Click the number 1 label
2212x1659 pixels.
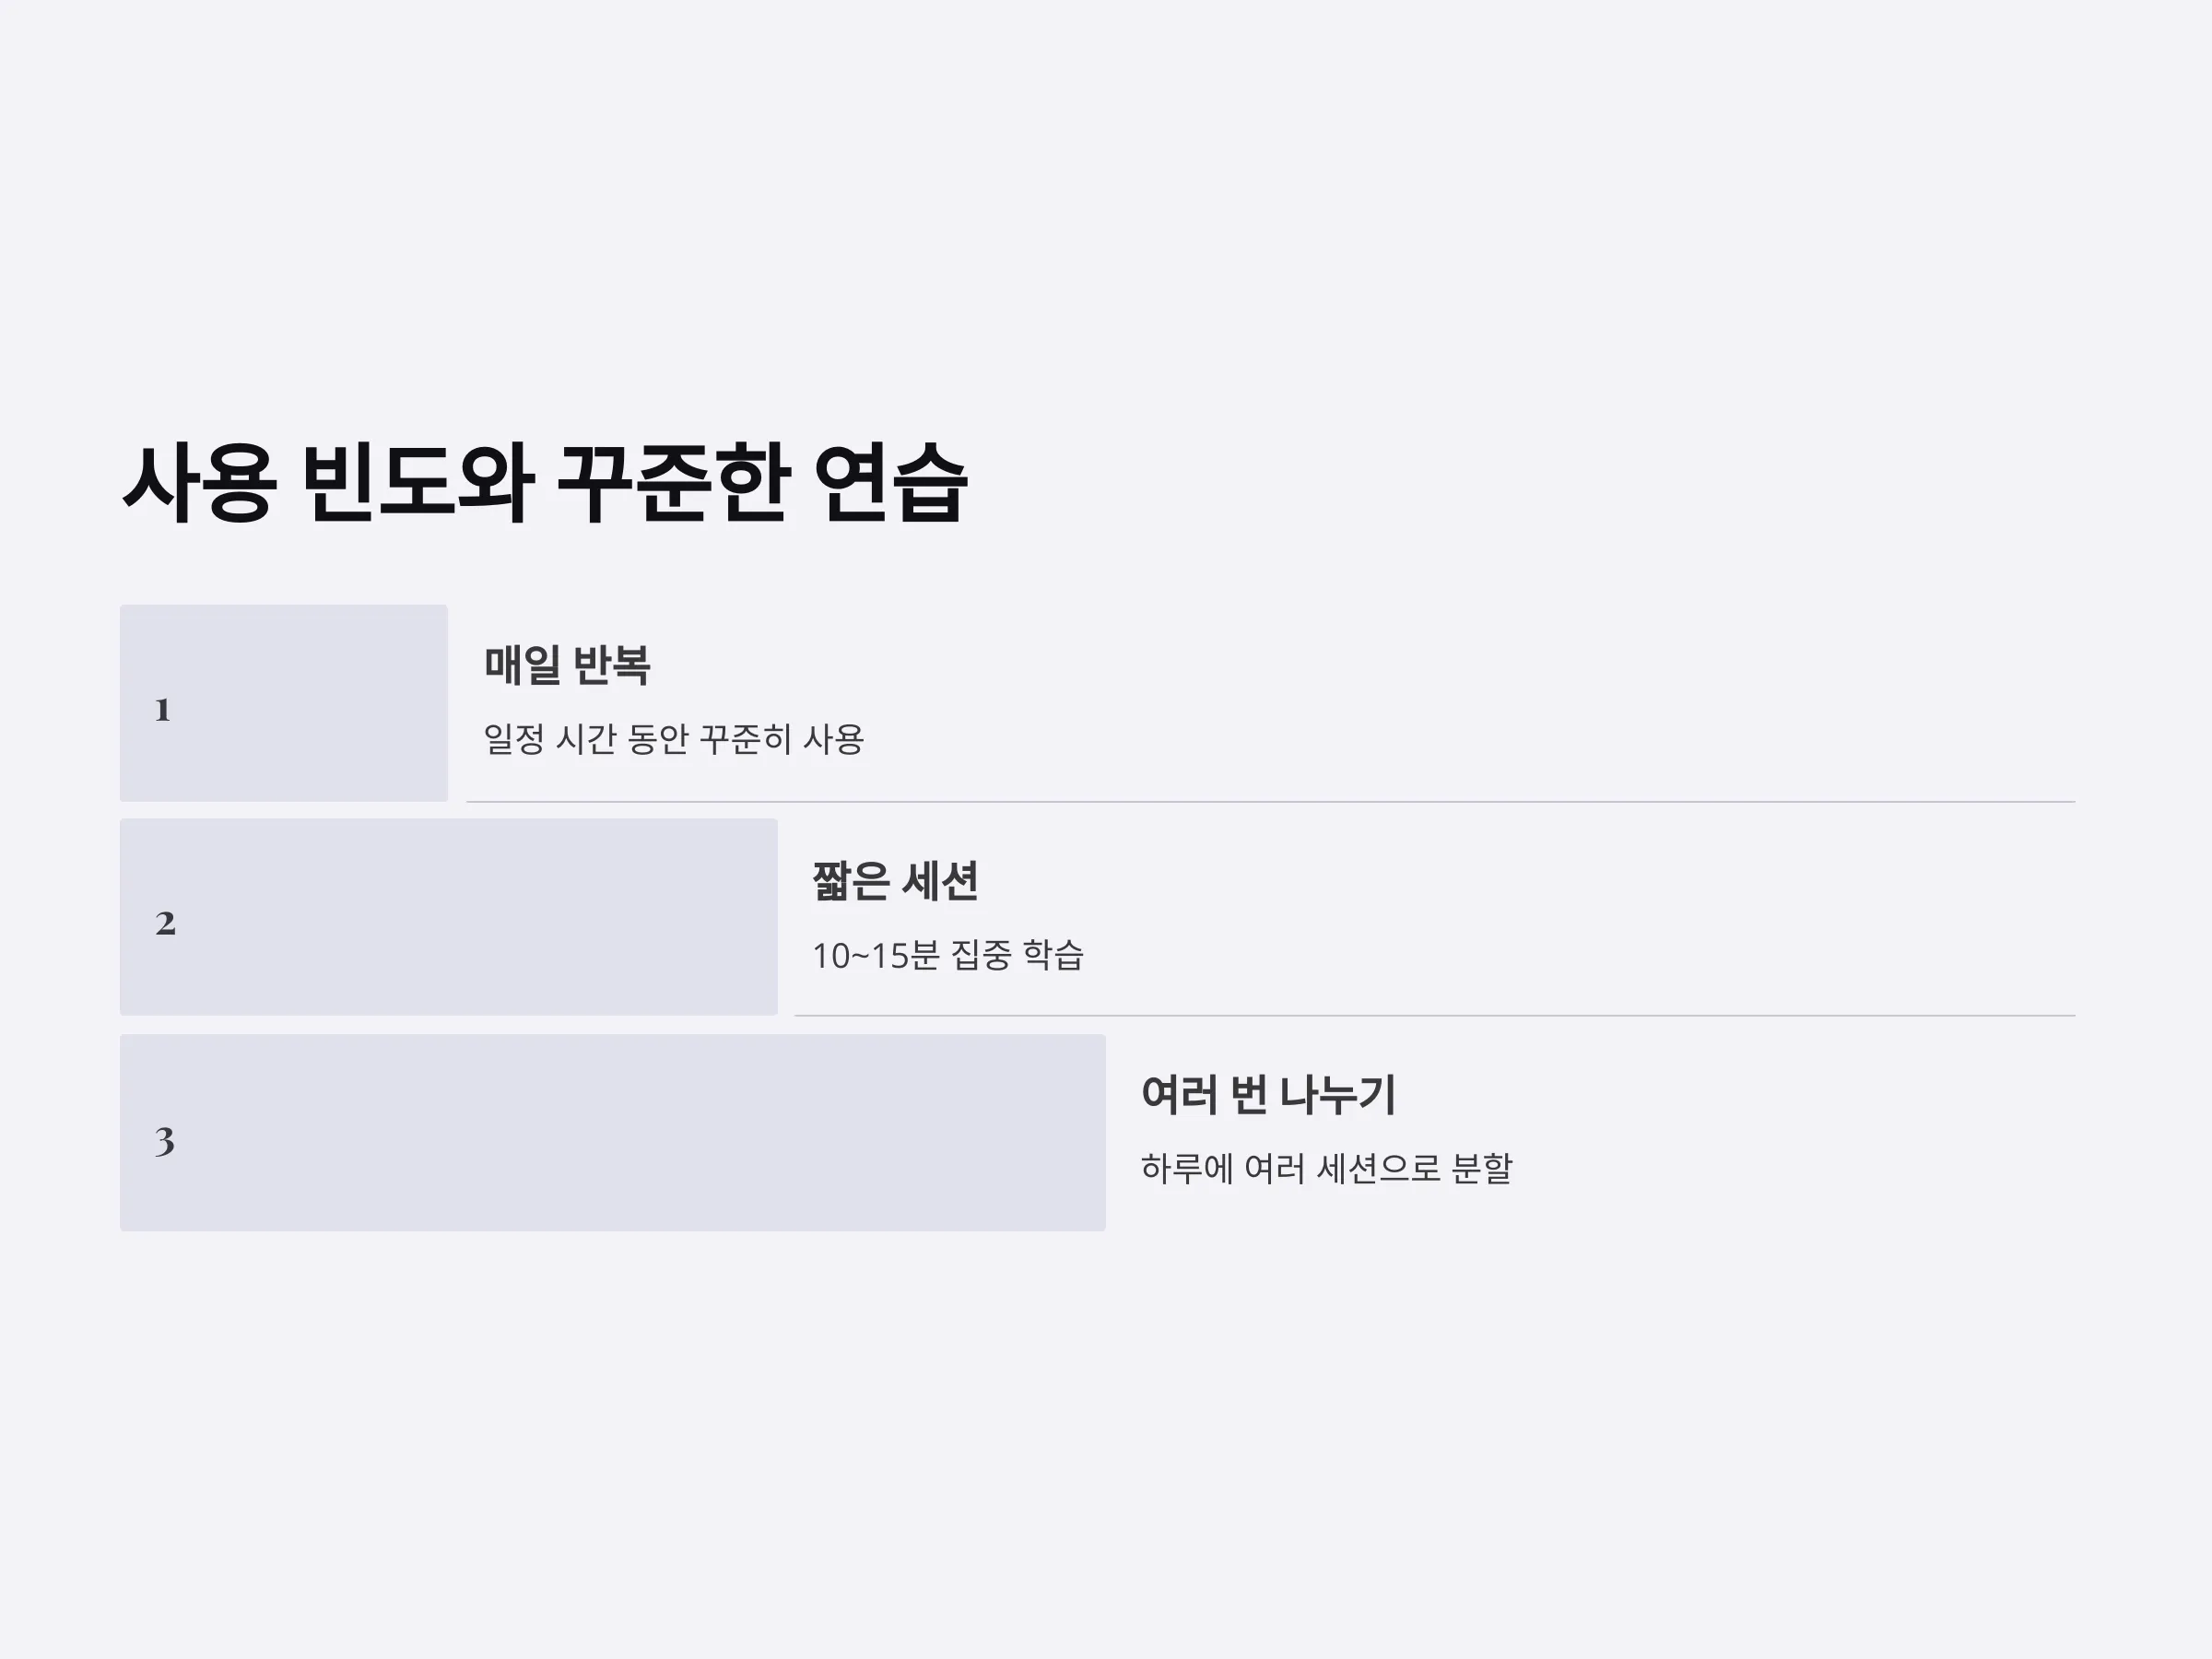click(163, 710)
